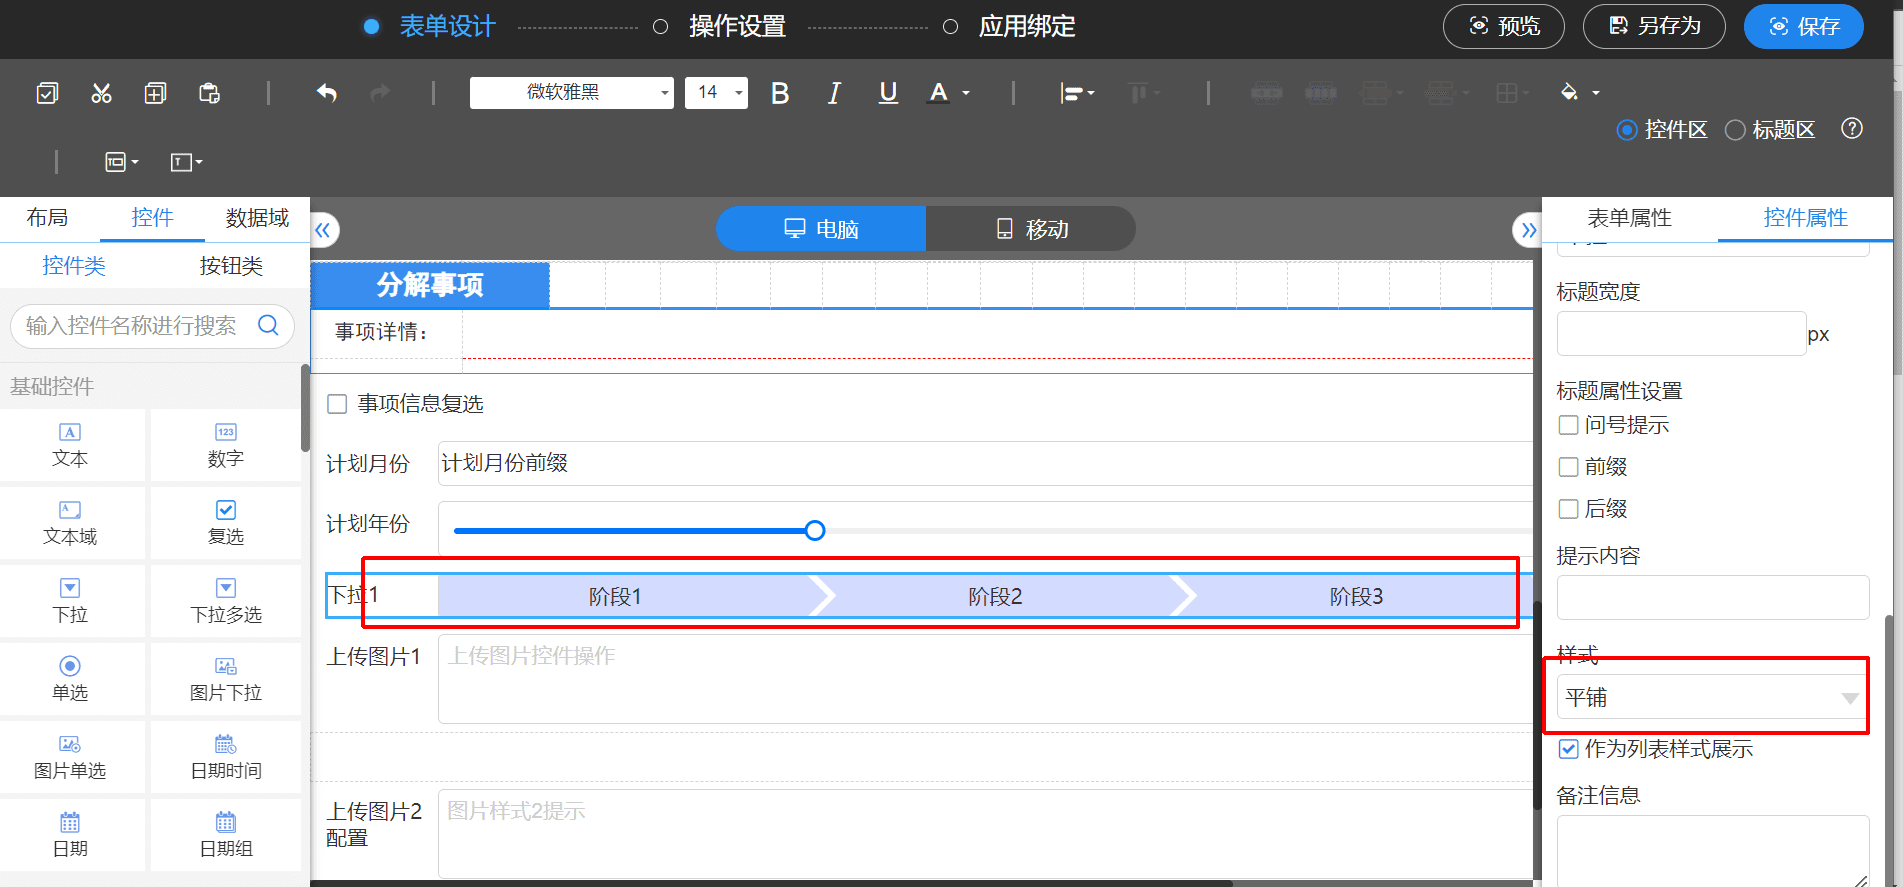
Task: Add the 图片单选 image radio control
Action: pos(70,757)
